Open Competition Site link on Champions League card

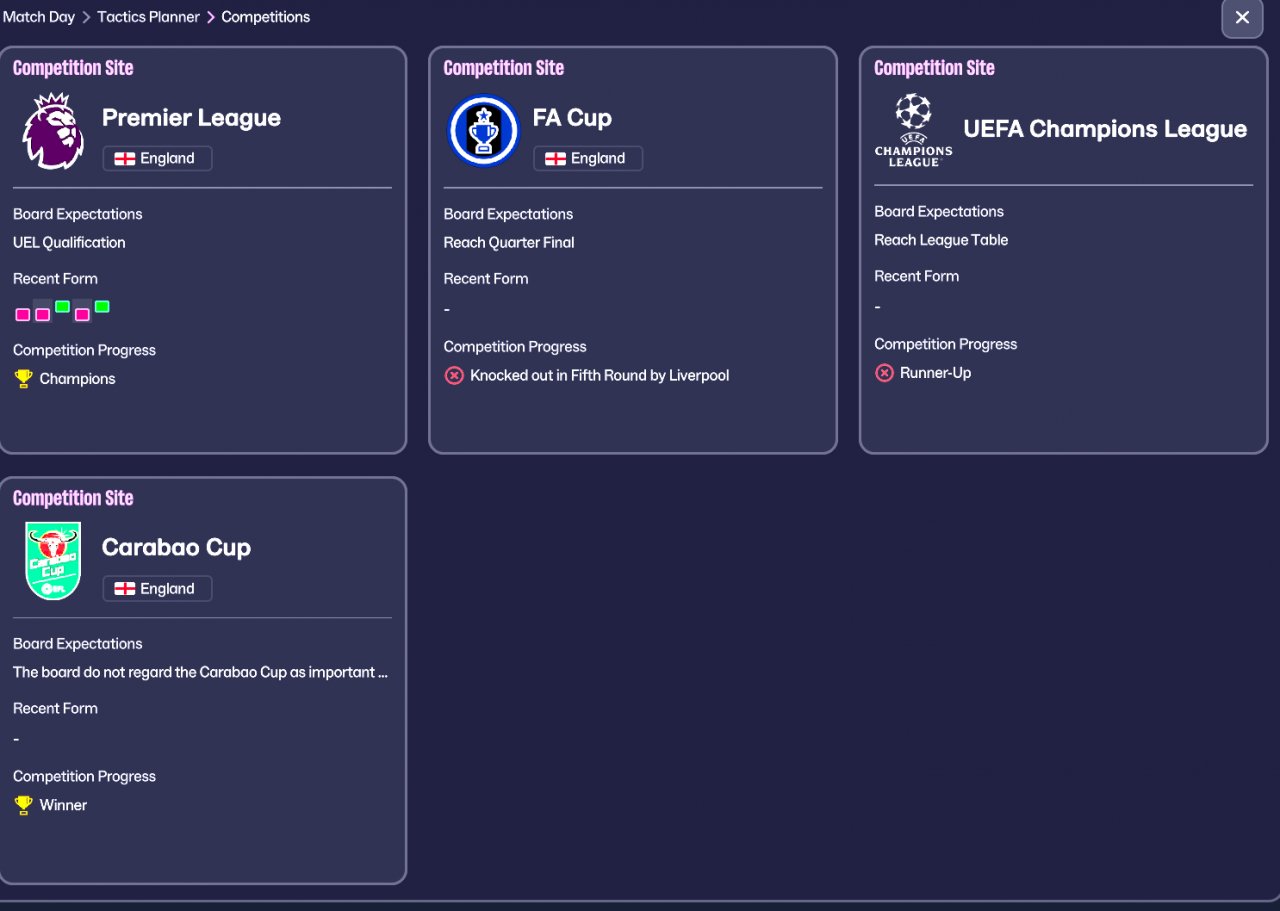click(x=934, y=68)
